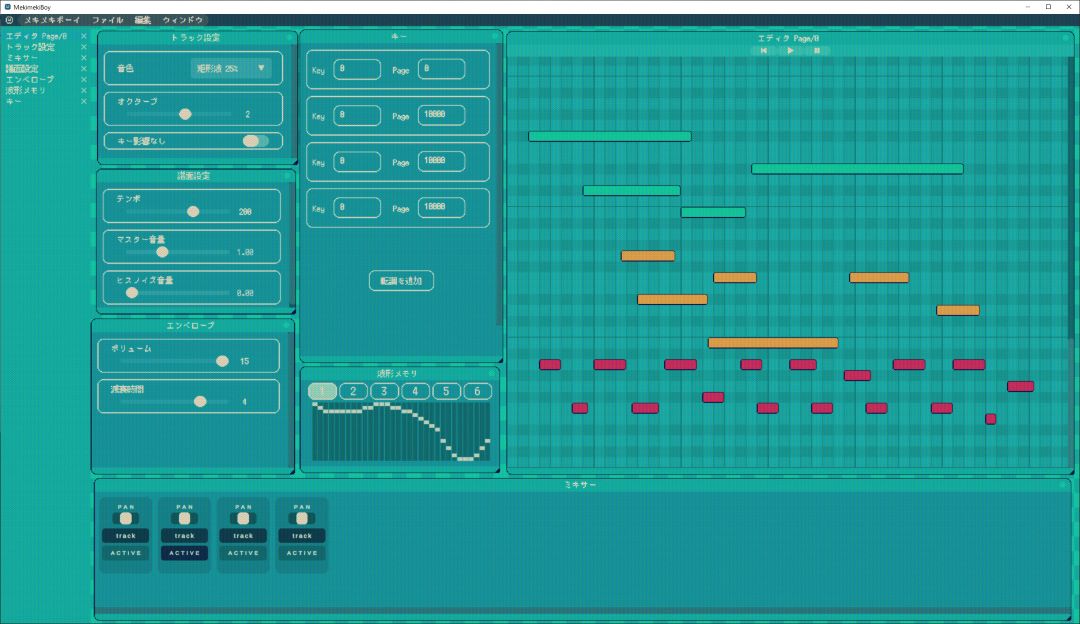1080x624 pixels.
Task: Click the テンポ slider handle
Action: 193,212
